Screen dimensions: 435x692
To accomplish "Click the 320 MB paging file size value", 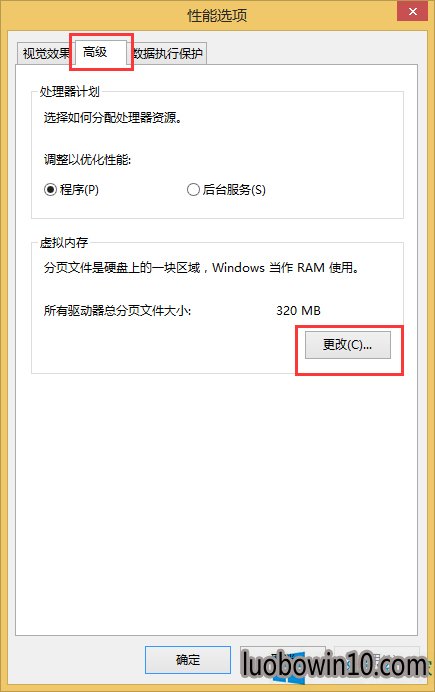I will tap(298, 311).
